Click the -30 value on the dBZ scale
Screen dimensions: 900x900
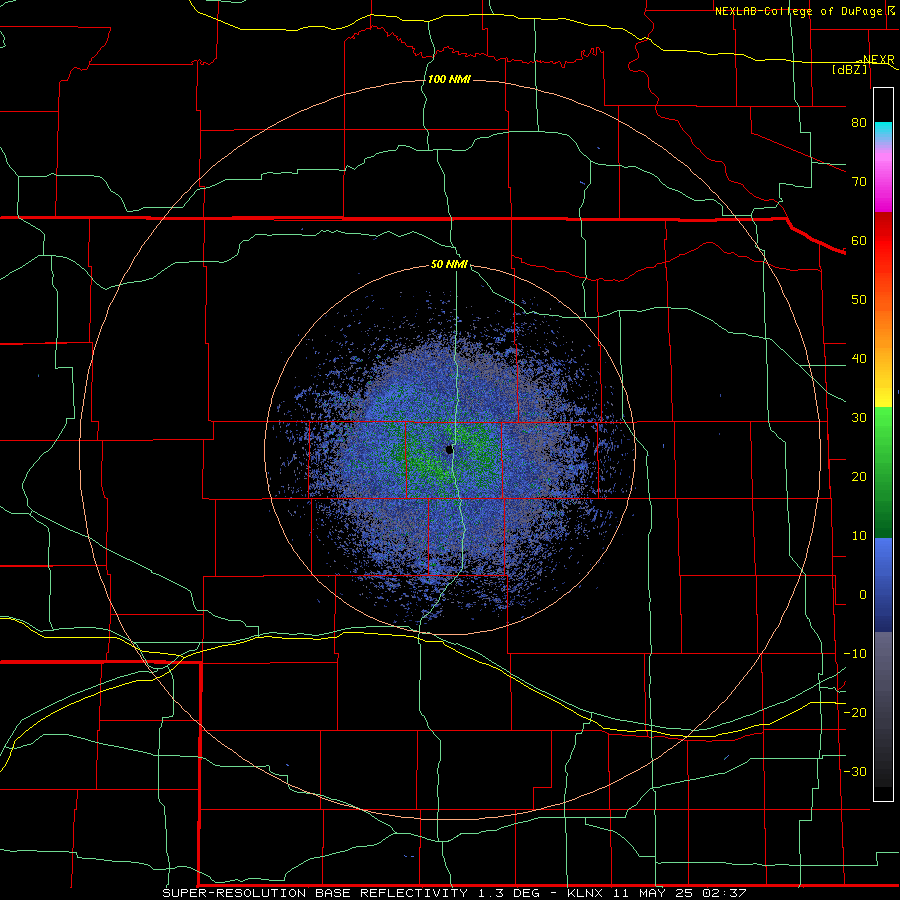pyautogui.click(x=855, y=771)
